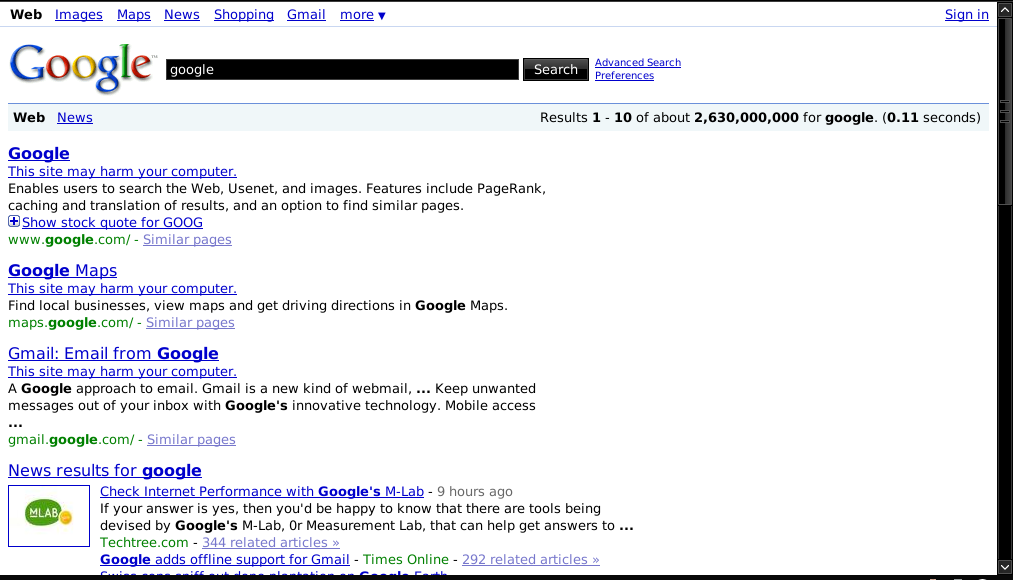This screenshot has width=1013, height=580.
Task: Switch to Shopping in the top navigation
Action: [244, 15]
